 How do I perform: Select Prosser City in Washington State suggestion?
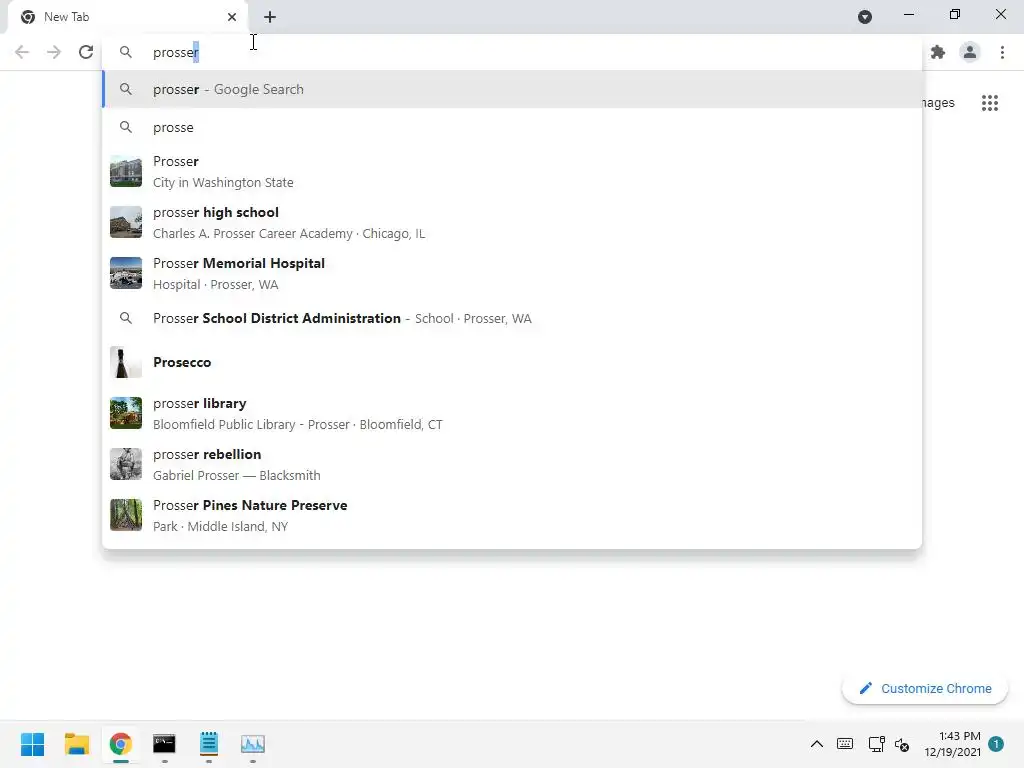pyautogui.click(x=512, y=172)
